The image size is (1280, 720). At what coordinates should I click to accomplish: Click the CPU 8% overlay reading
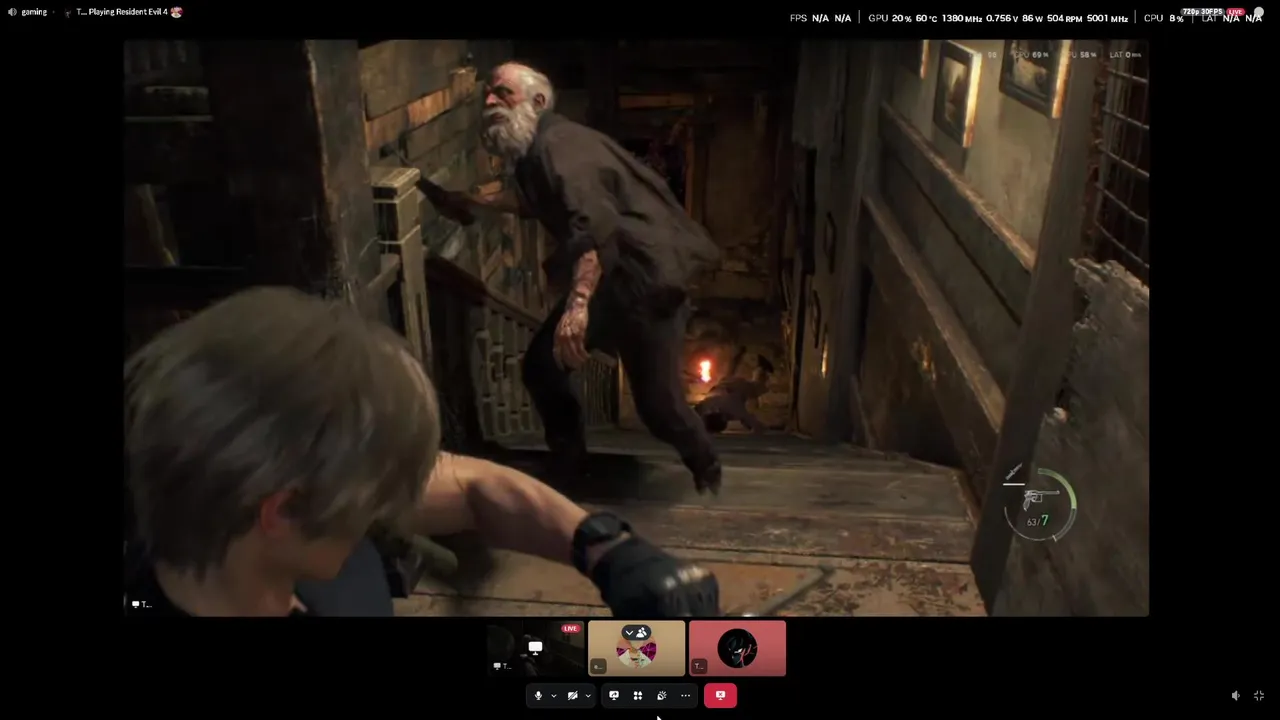[1163, 18]
